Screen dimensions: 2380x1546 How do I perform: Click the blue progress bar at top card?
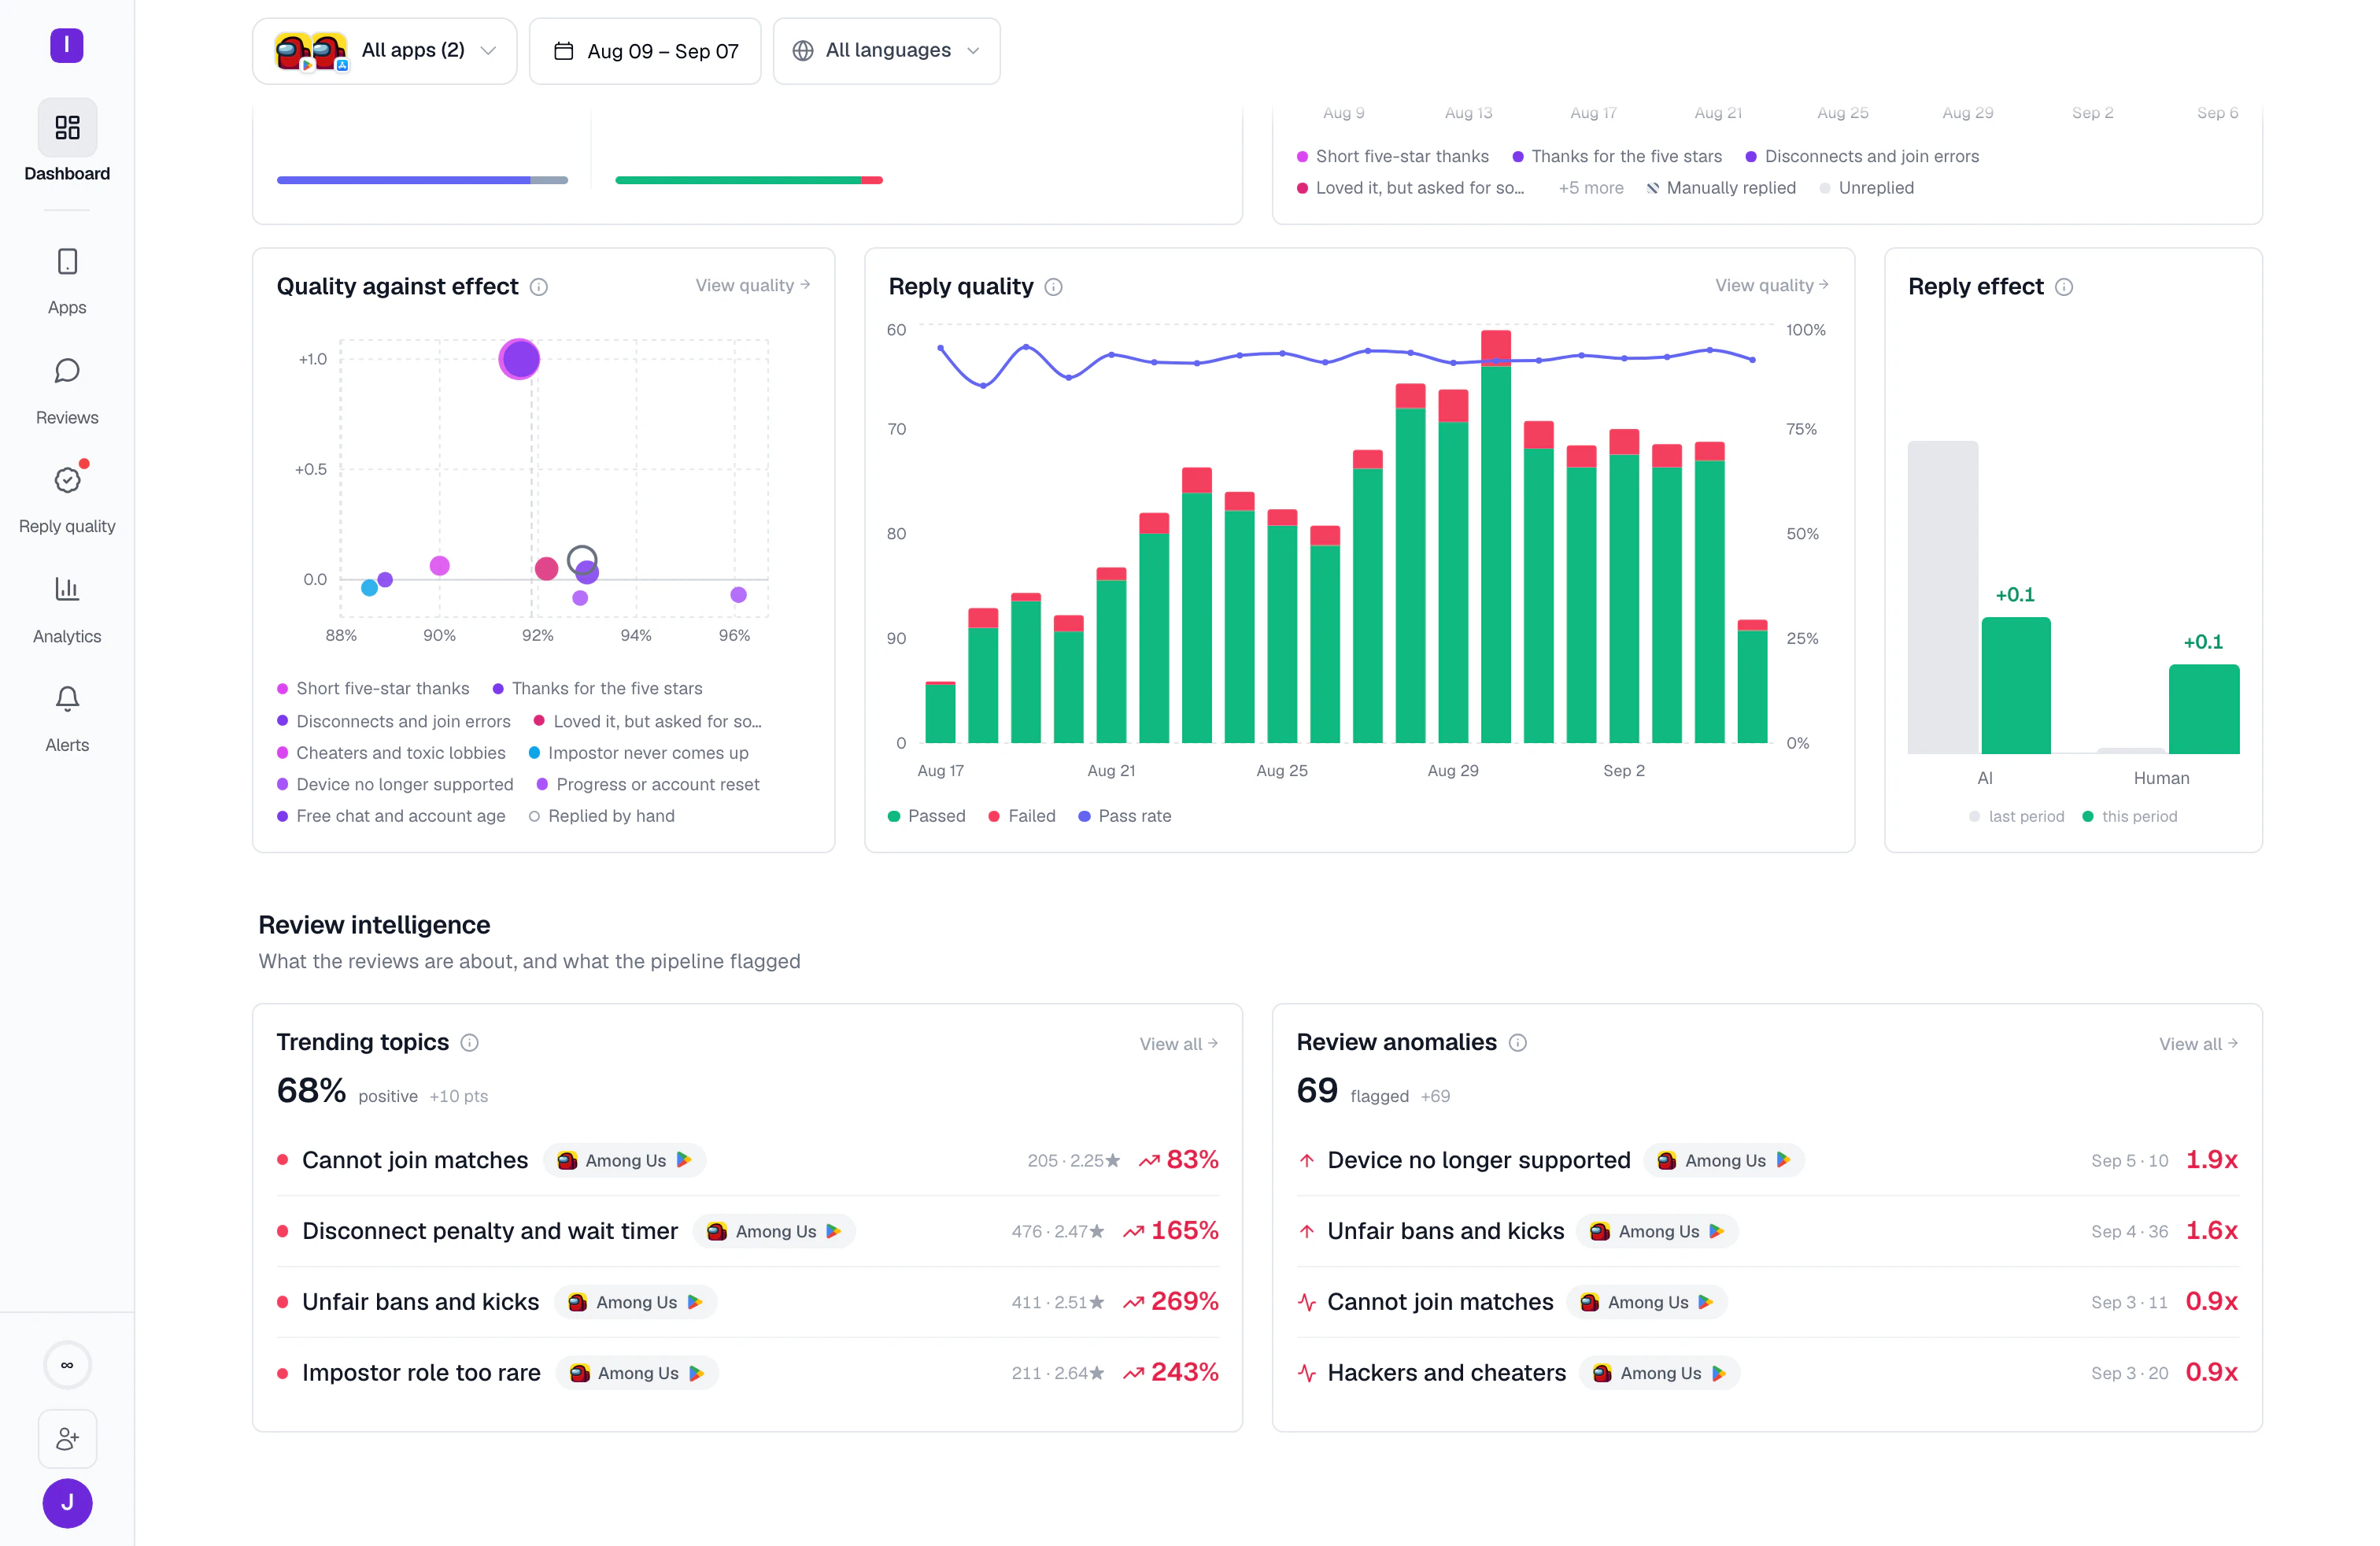click(422, 180)
